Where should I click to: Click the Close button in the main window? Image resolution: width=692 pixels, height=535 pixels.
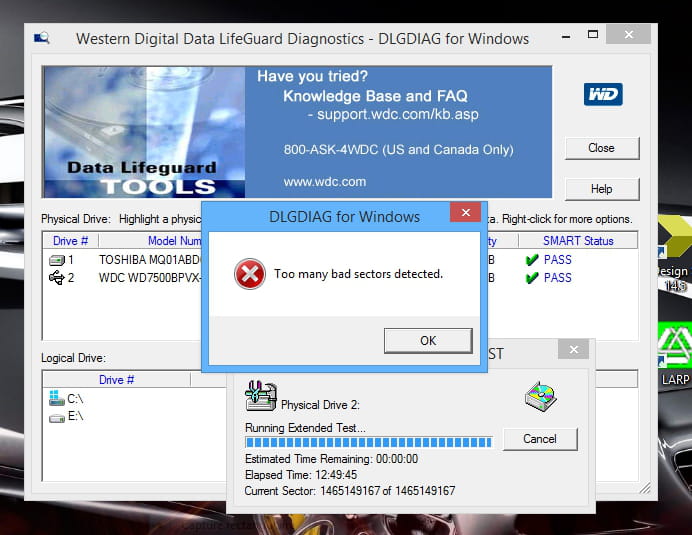coord(602,148)
